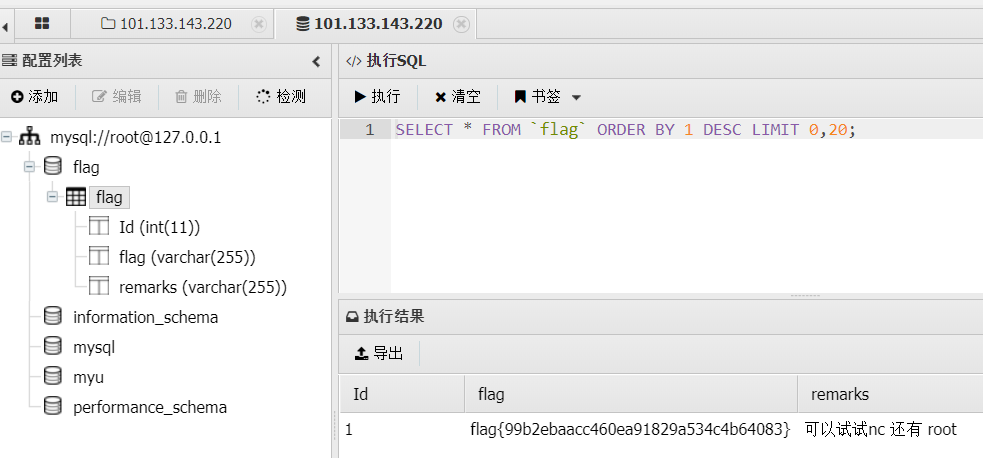Click the 删除 button
Image resolution: width=983 pixels, height=458 pixels.
click(198, 96)
